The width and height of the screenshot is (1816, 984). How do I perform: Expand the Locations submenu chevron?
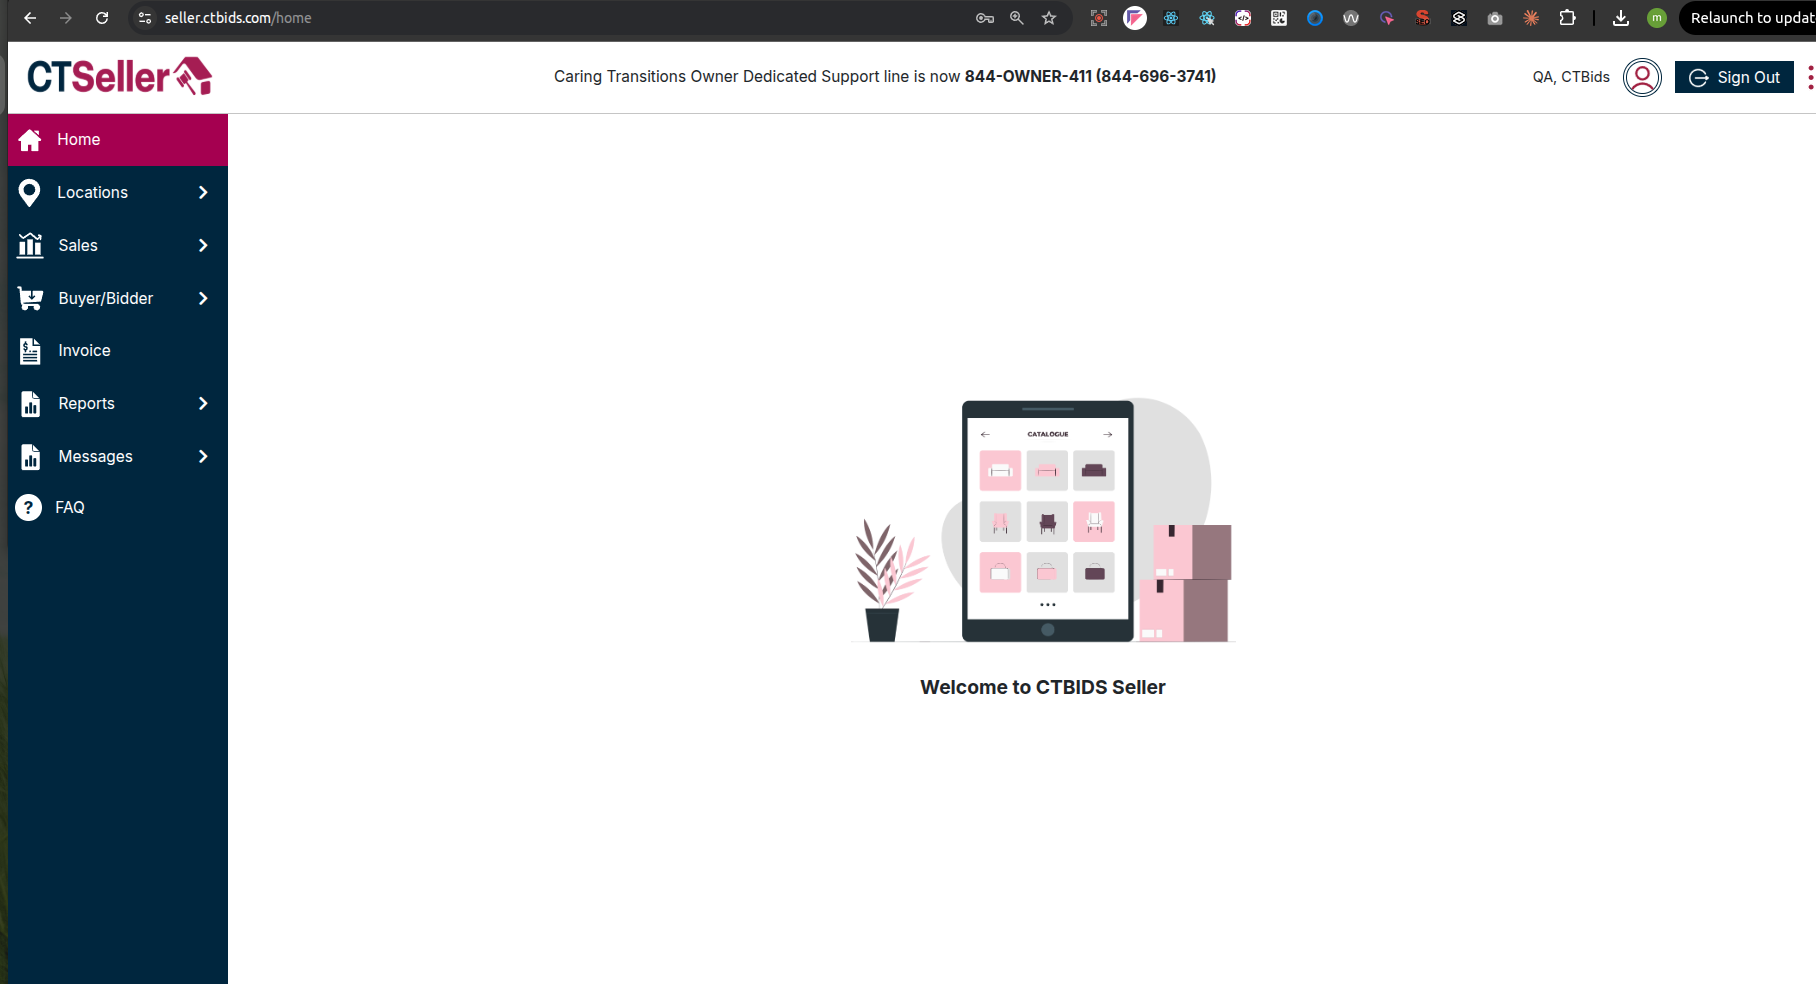[x=203, y=192]
